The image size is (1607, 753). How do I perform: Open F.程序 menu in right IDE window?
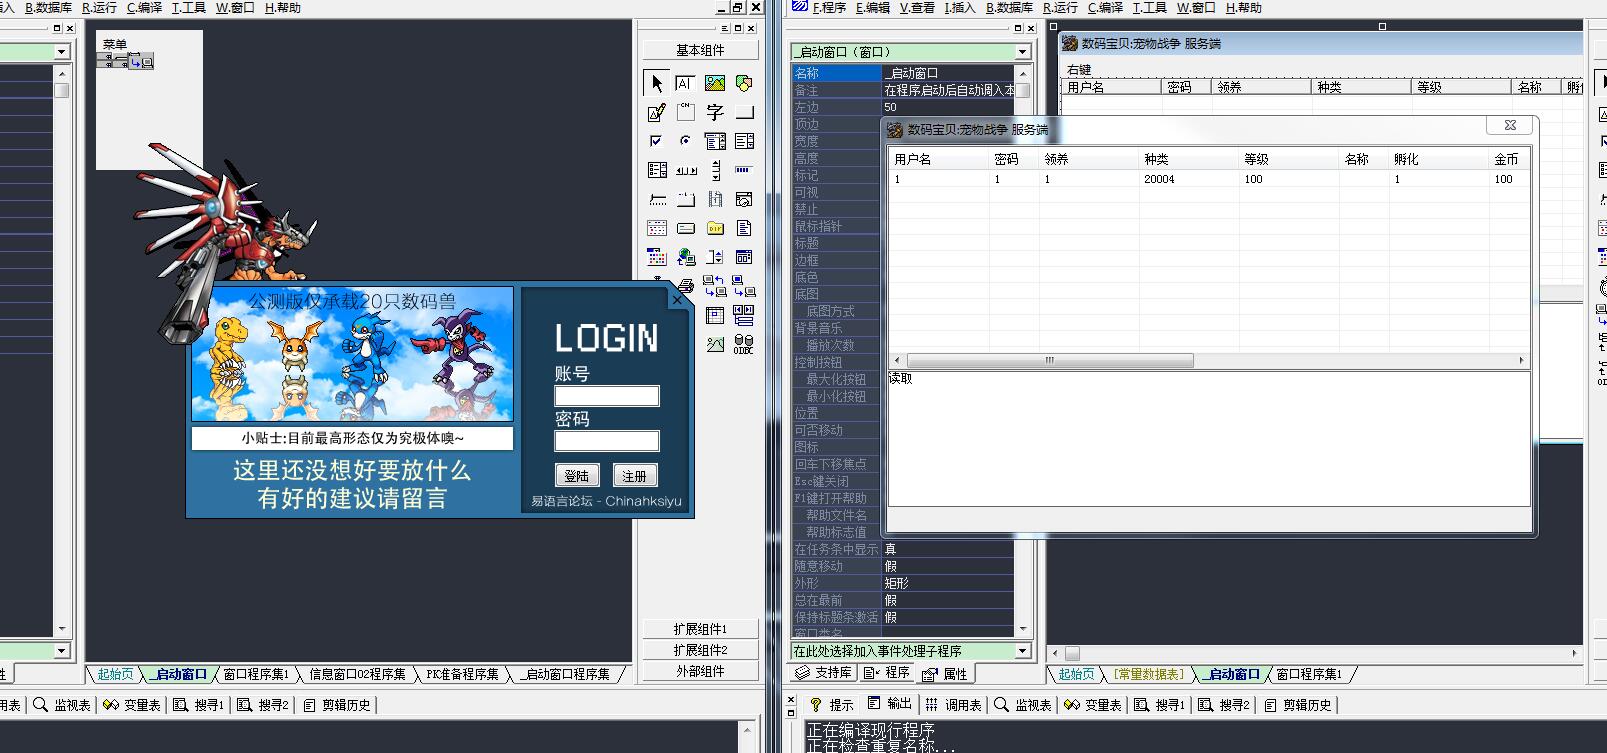[829, 7]
